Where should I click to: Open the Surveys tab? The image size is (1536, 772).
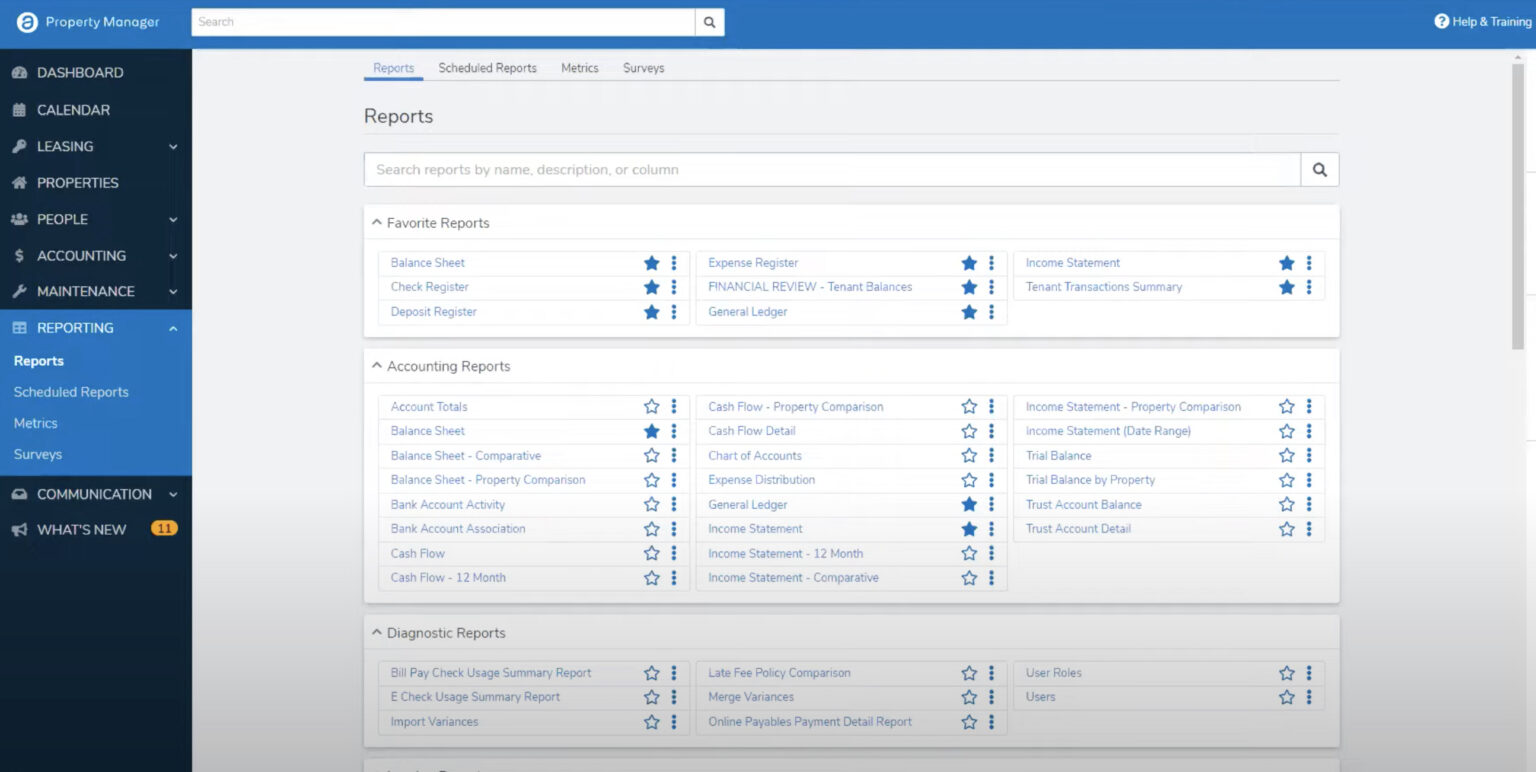coord(643,68)
